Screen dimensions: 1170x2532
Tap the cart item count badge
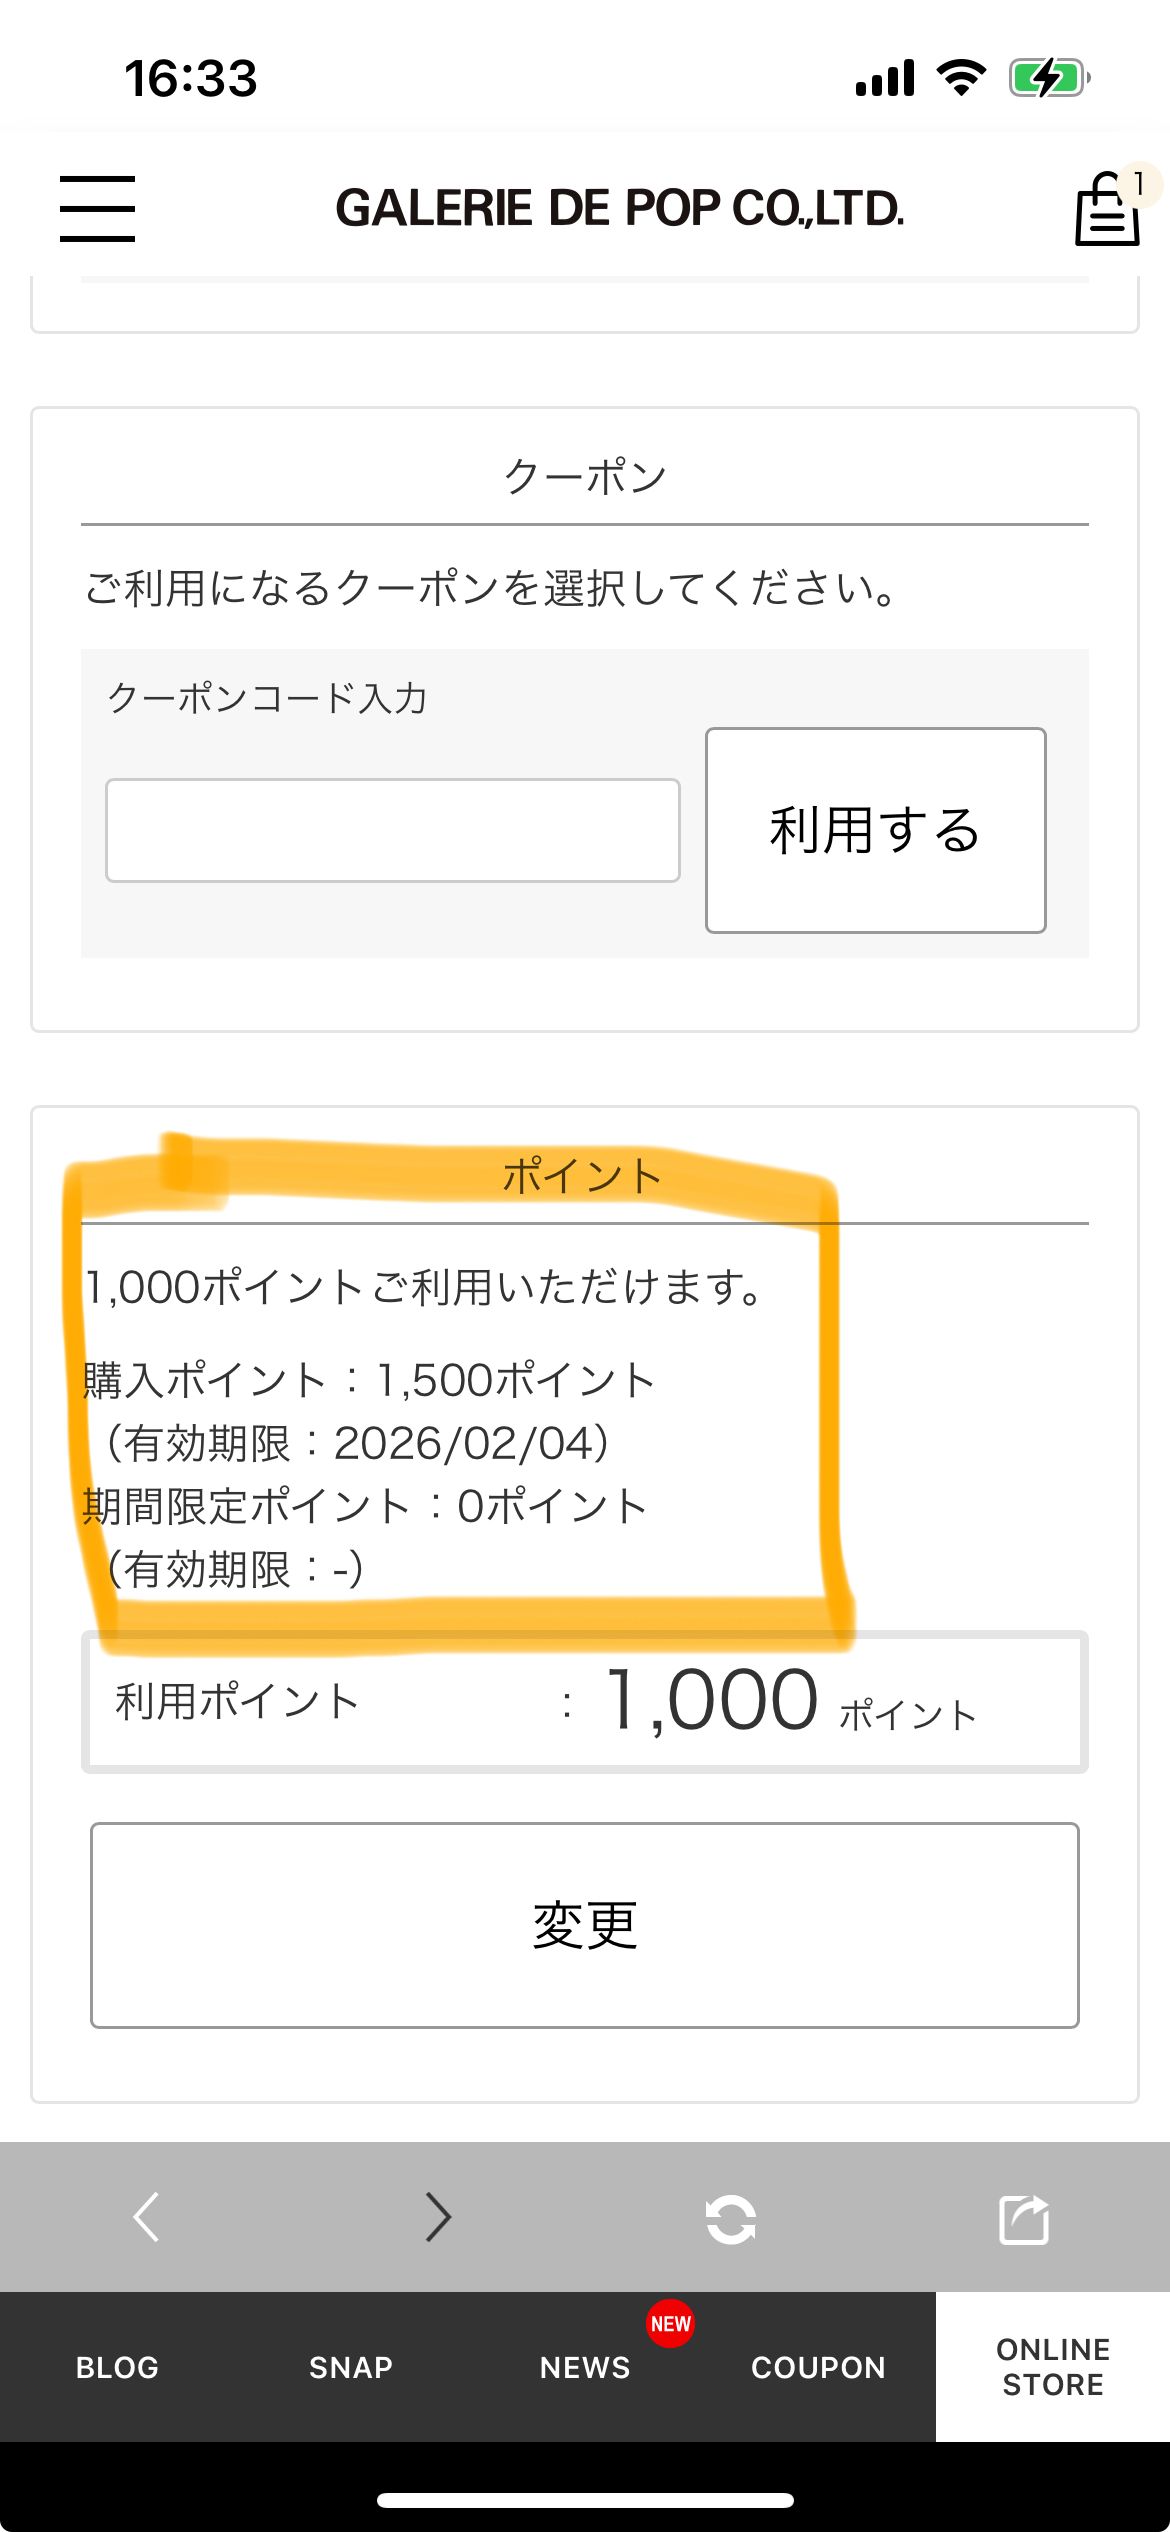pyautogui.click(x=1140, y=184)
